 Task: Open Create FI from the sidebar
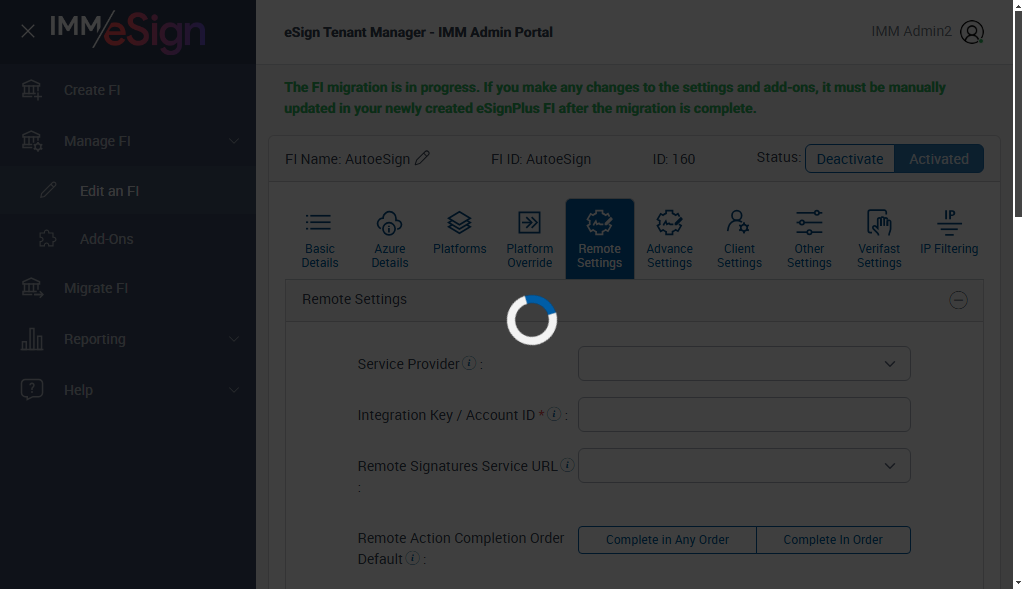(92, 90)
